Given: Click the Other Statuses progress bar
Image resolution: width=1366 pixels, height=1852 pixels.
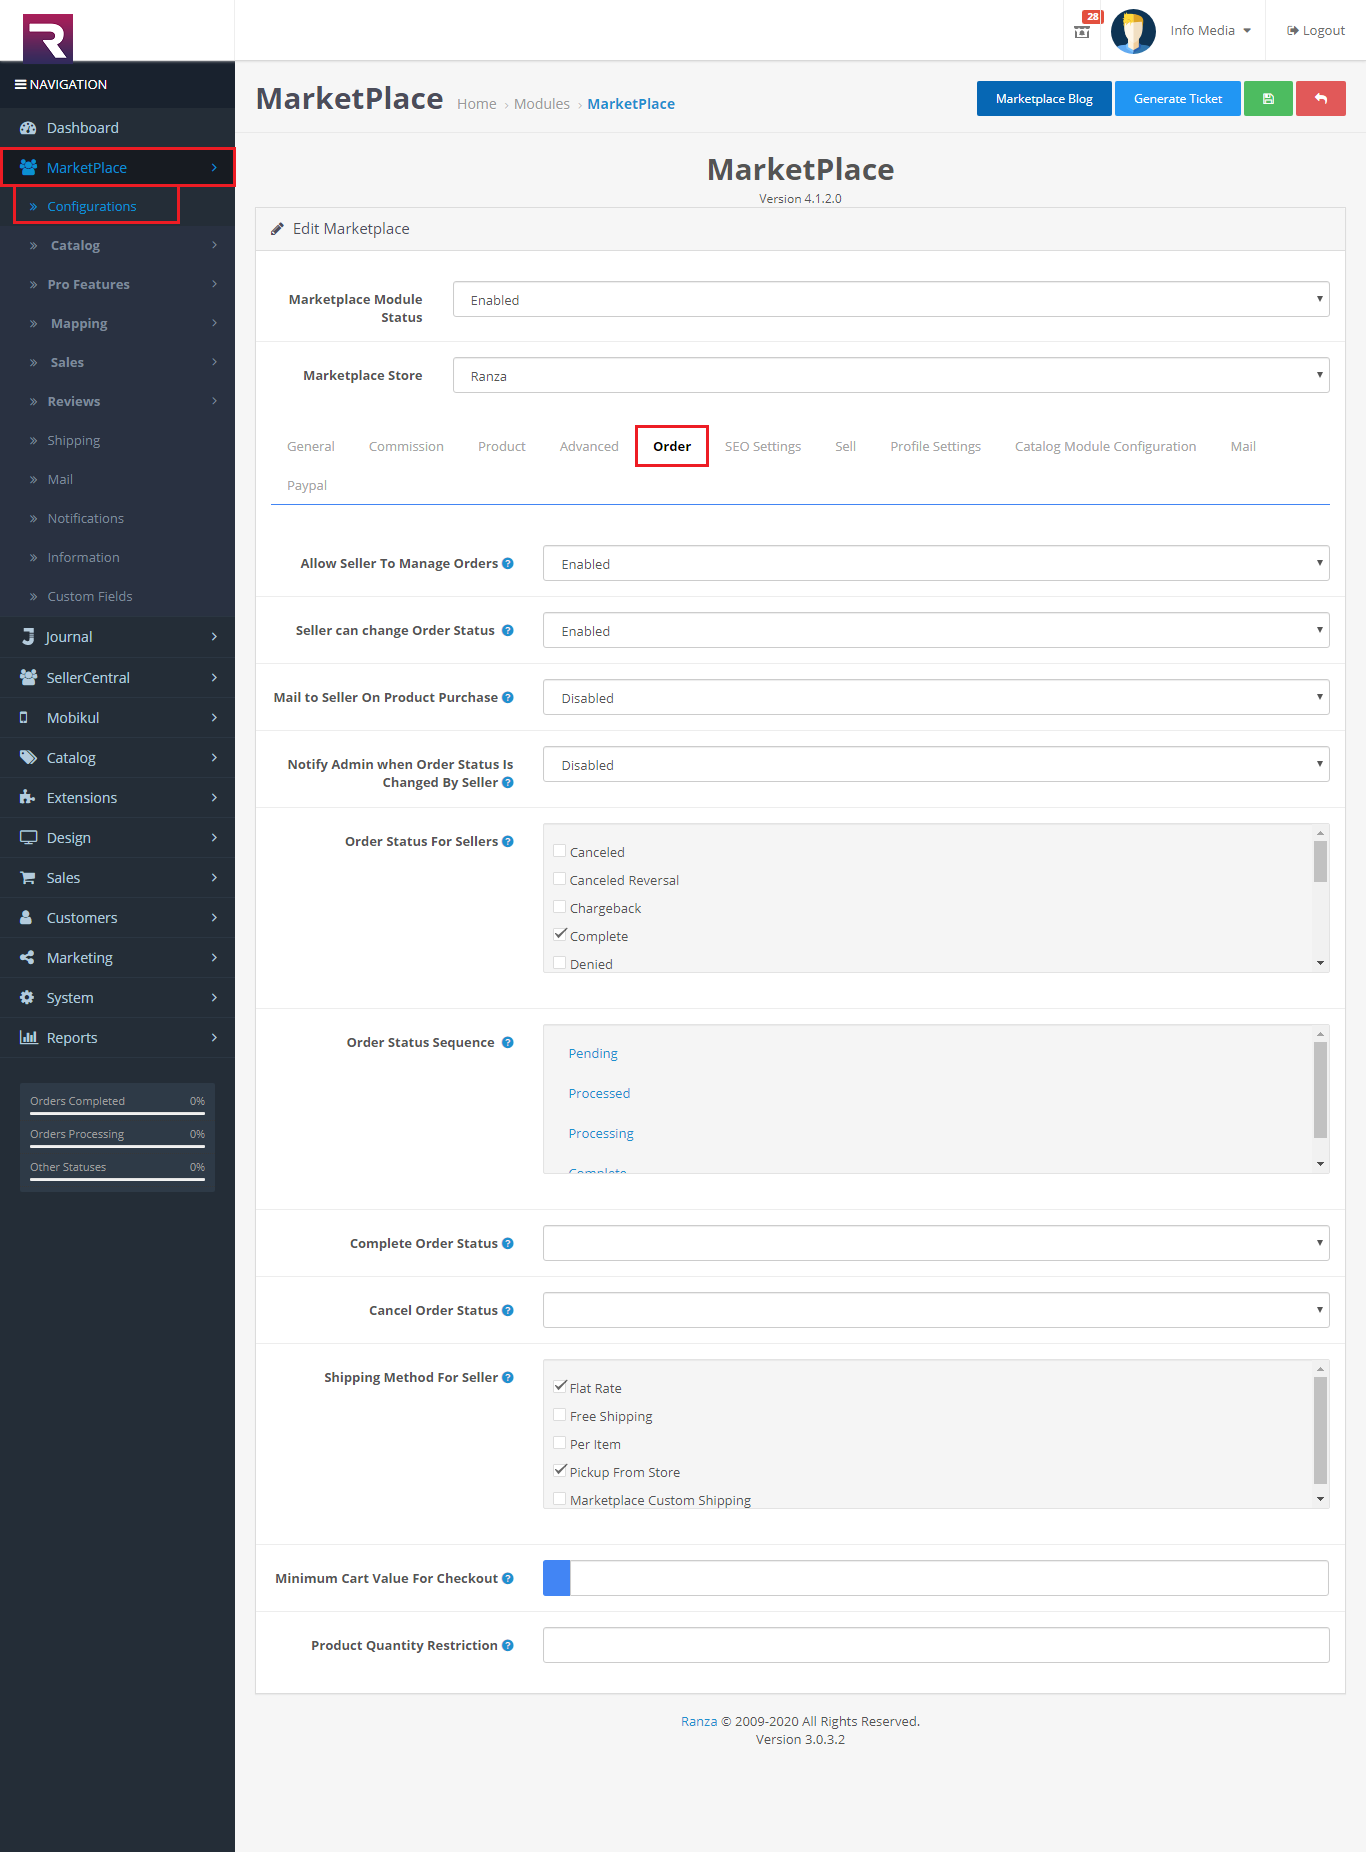Looking at the screenshot, I should 117,1178.
